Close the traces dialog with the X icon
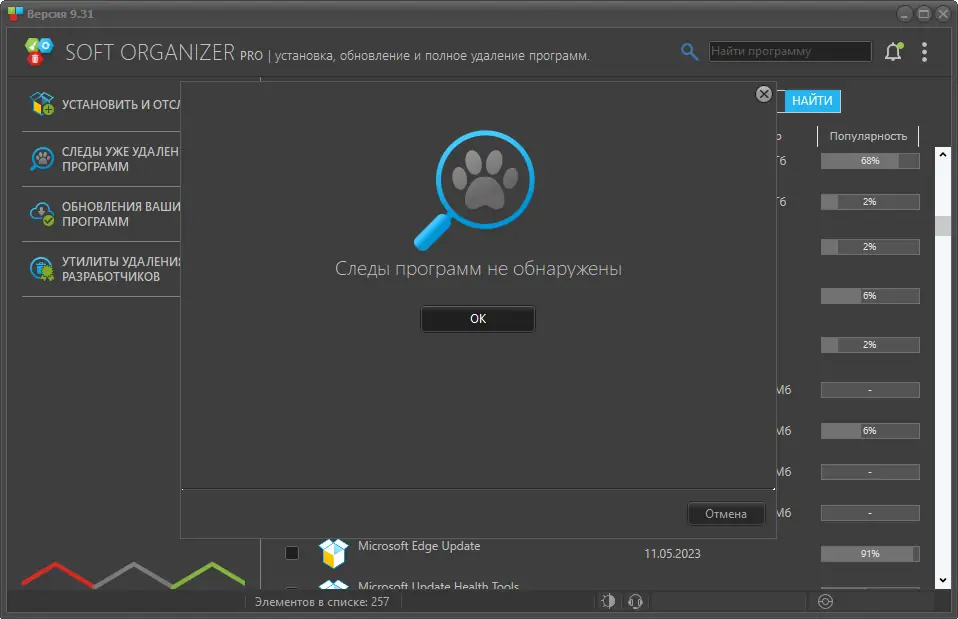The width and height of the screenshot is (958, 619). pyautogui.click(x=764, y=94)
